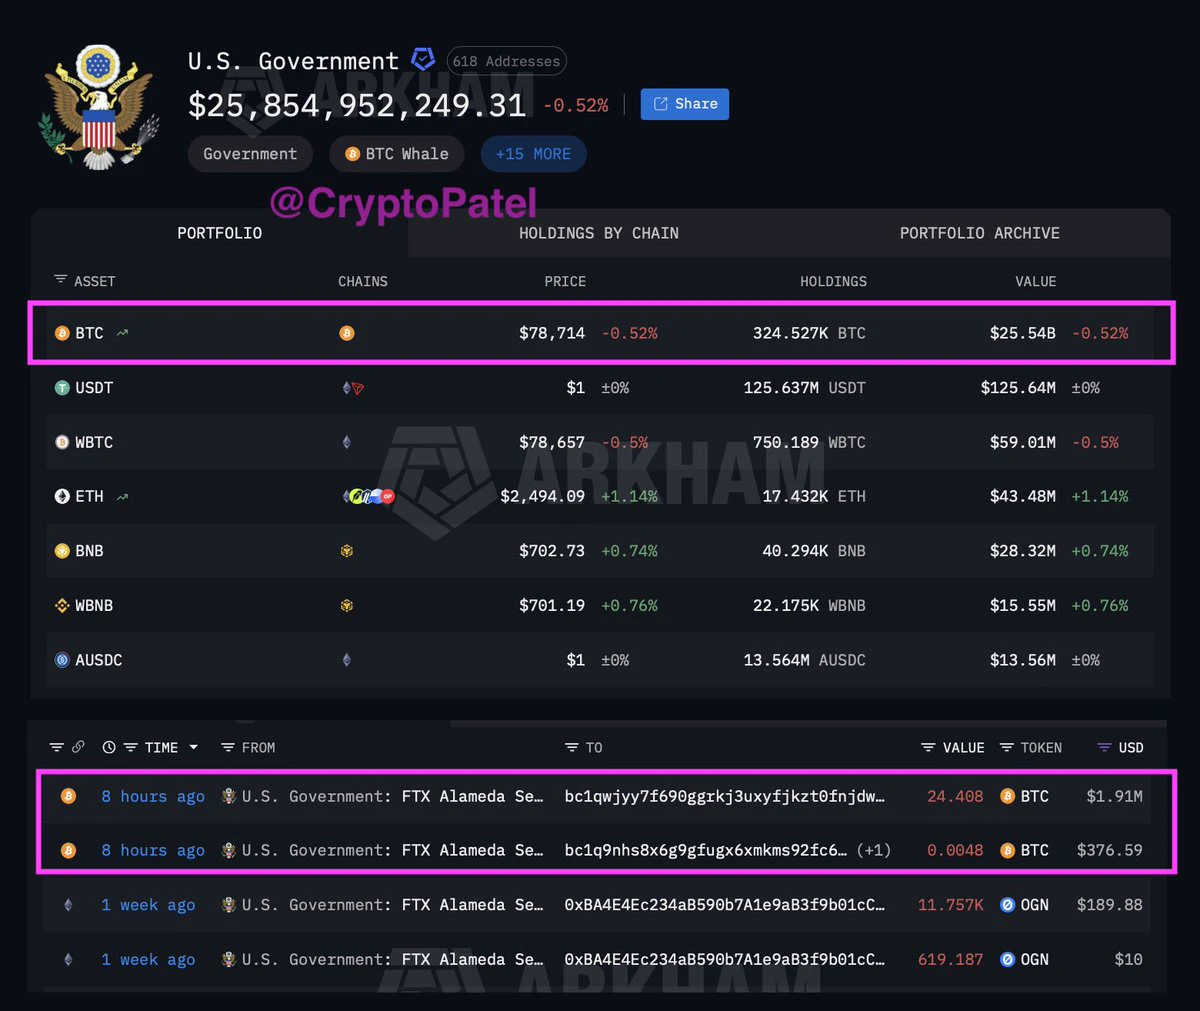Click the Bitcoin chain icon in $376.59 row

pos(68,851)
